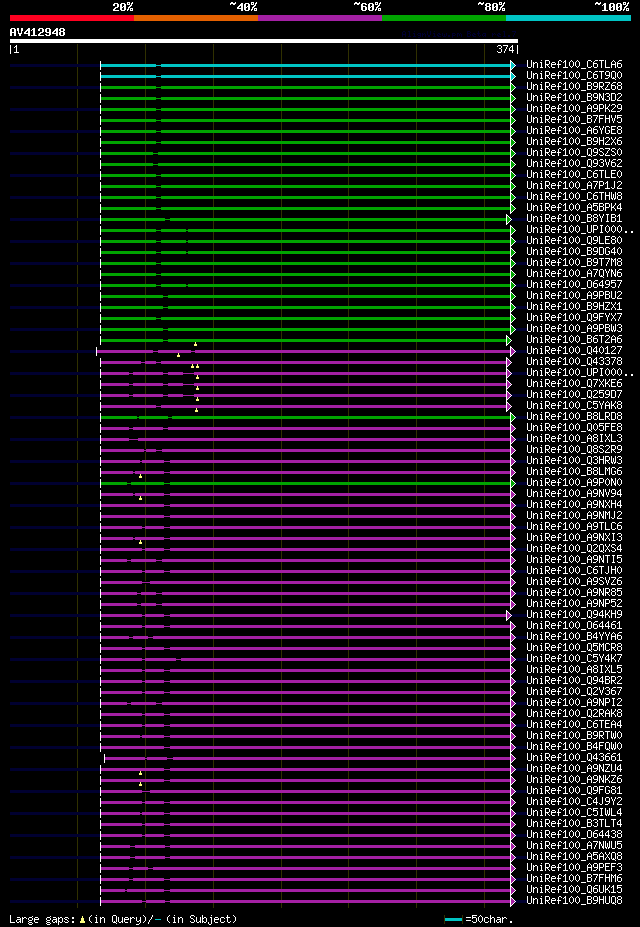This screenshot has height=927, width=640.
Task: Click the arrowhead ending the UniRef100_B9HUQ8 alignment
Action: point(514,901)
